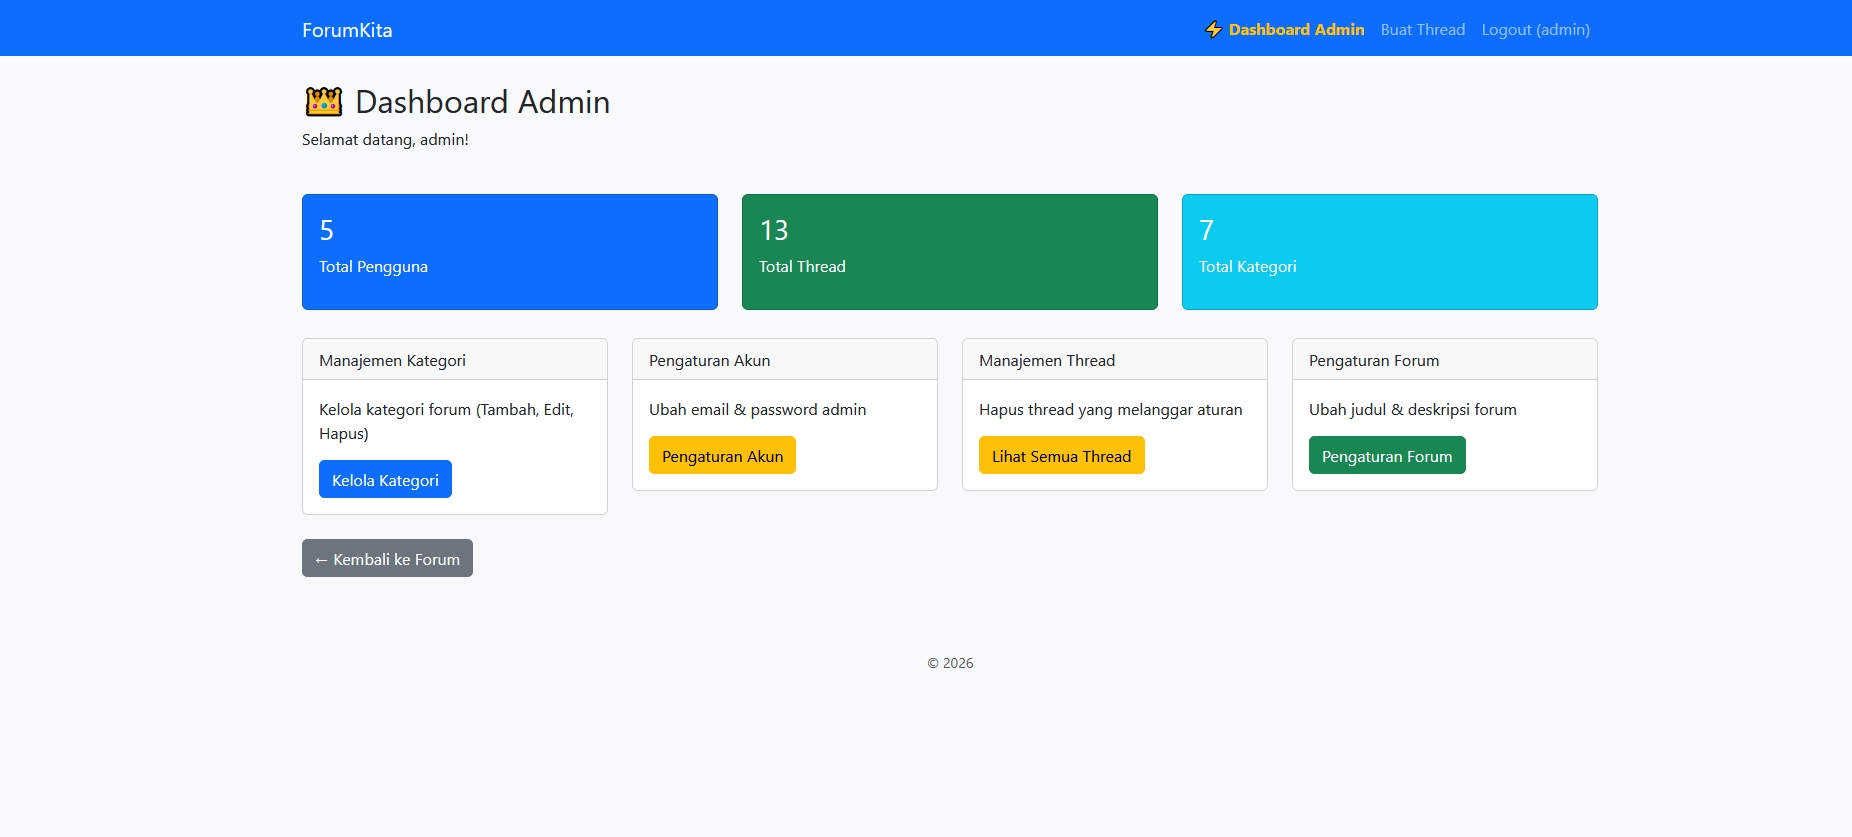Click the Manajemen Kategori card header
The width and height of the screenshot is (1852, 837).
click(455, 360)
